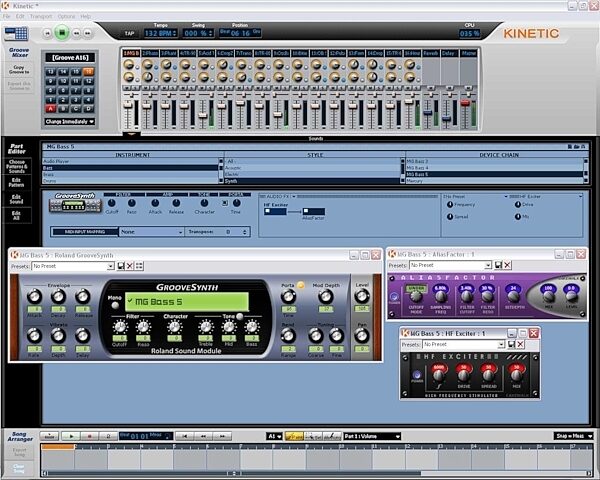
Task: Mute mixer channel 1 MG B
Action: (x=127, y=88)
